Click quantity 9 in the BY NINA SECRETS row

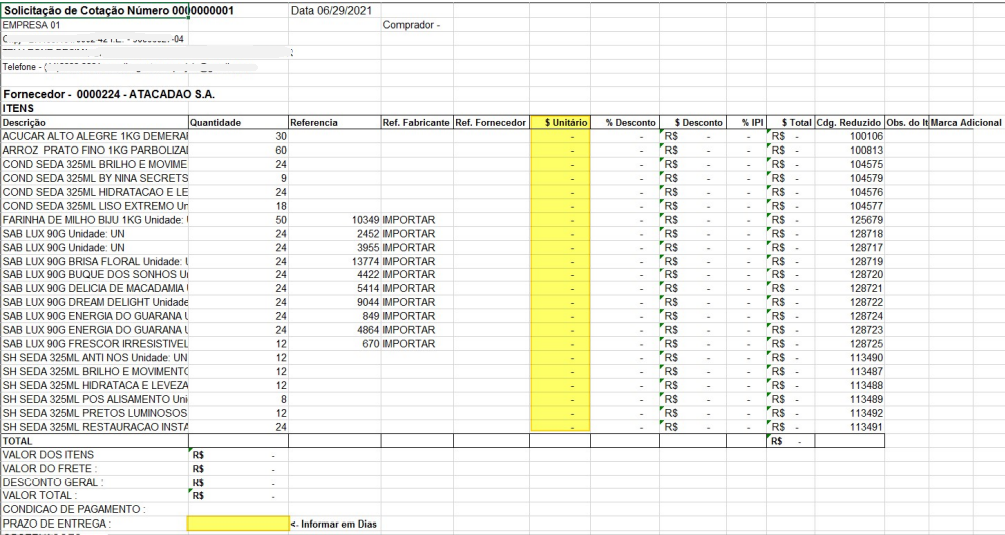[238, 178]
